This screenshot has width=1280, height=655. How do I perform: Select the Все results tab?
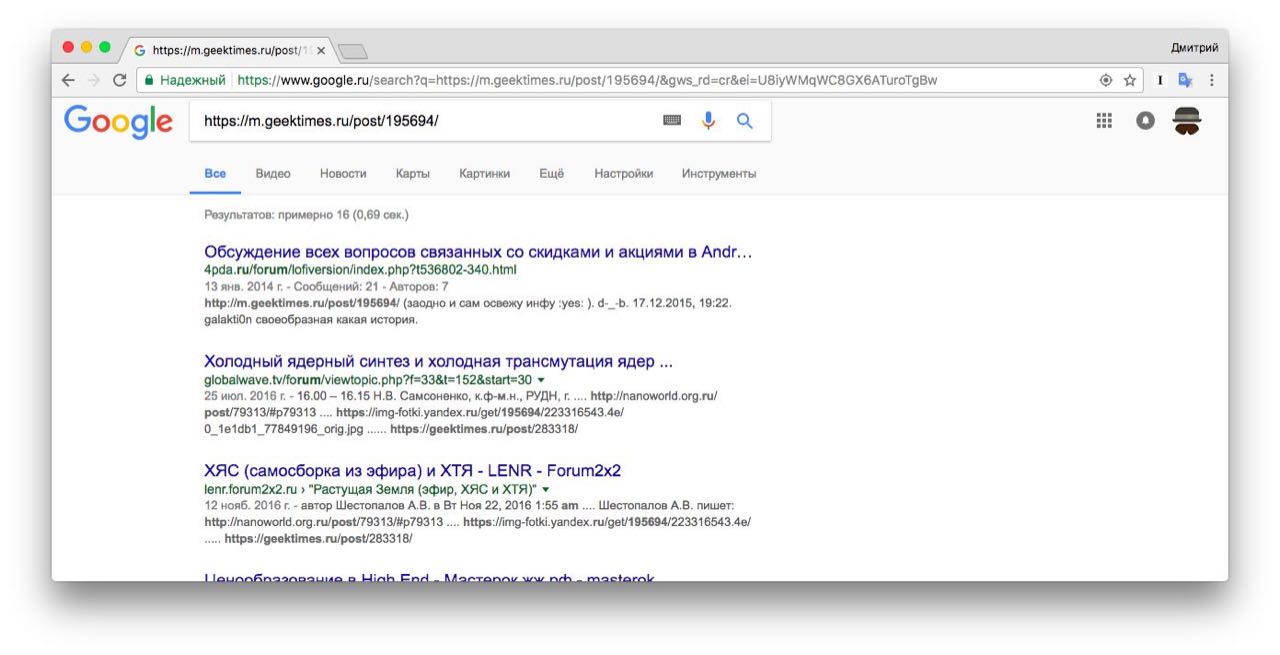215,173
